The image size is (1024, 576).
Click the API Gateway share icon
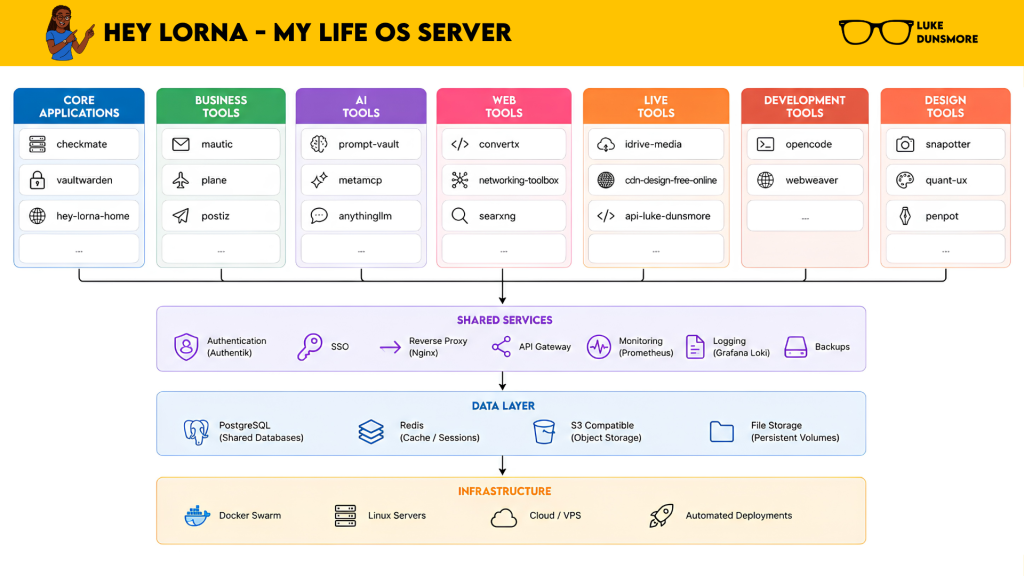[502, 347]
